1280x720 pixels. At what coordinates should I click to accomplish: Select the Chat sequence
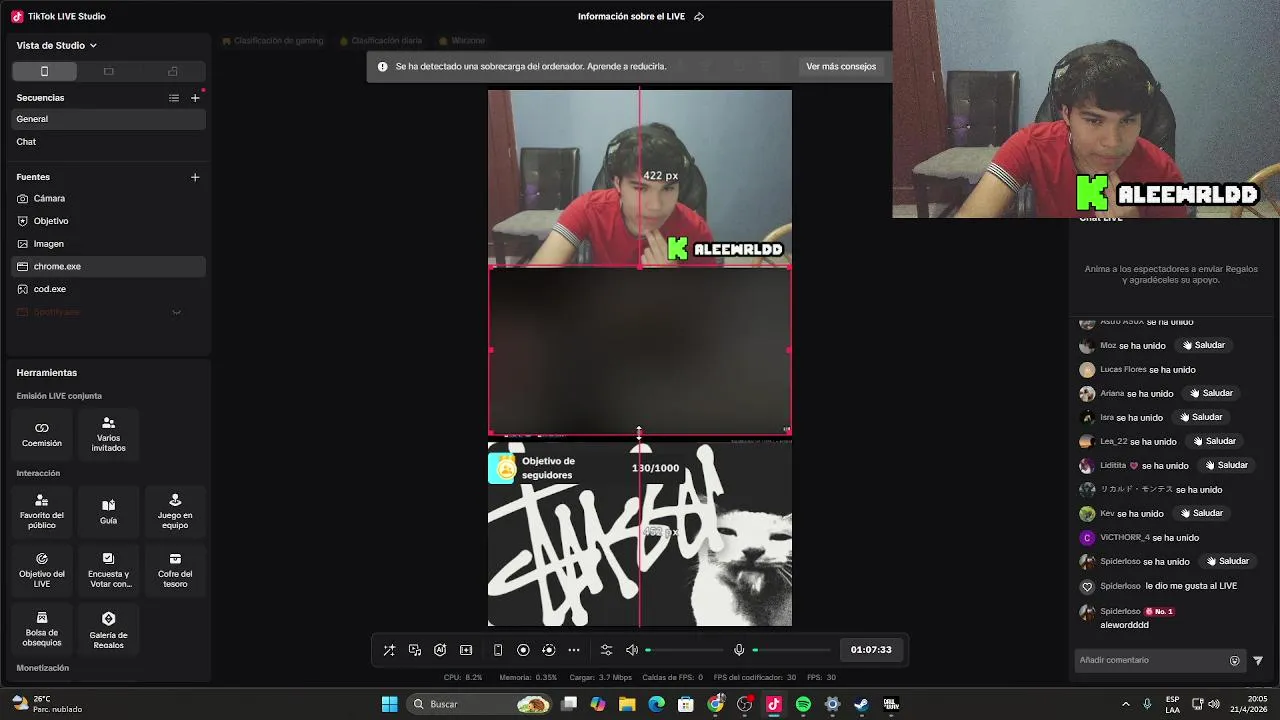click(108, 142)
